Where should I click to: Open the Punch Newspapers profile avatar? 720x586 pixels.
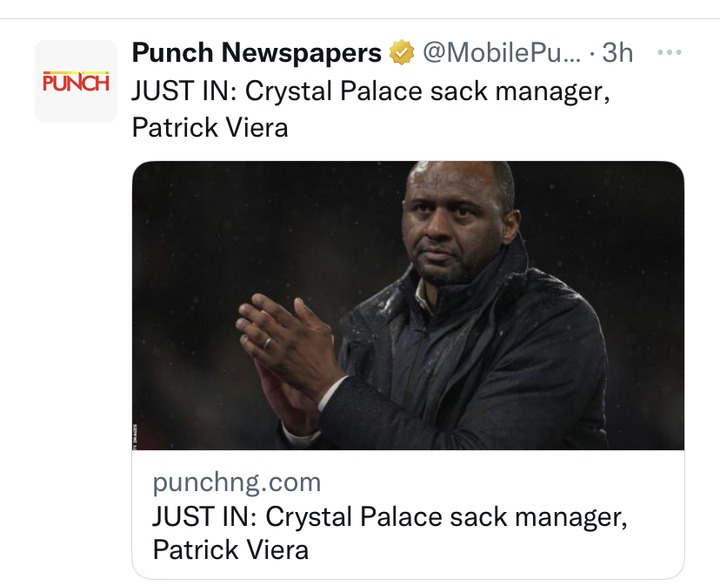(76, 81)
